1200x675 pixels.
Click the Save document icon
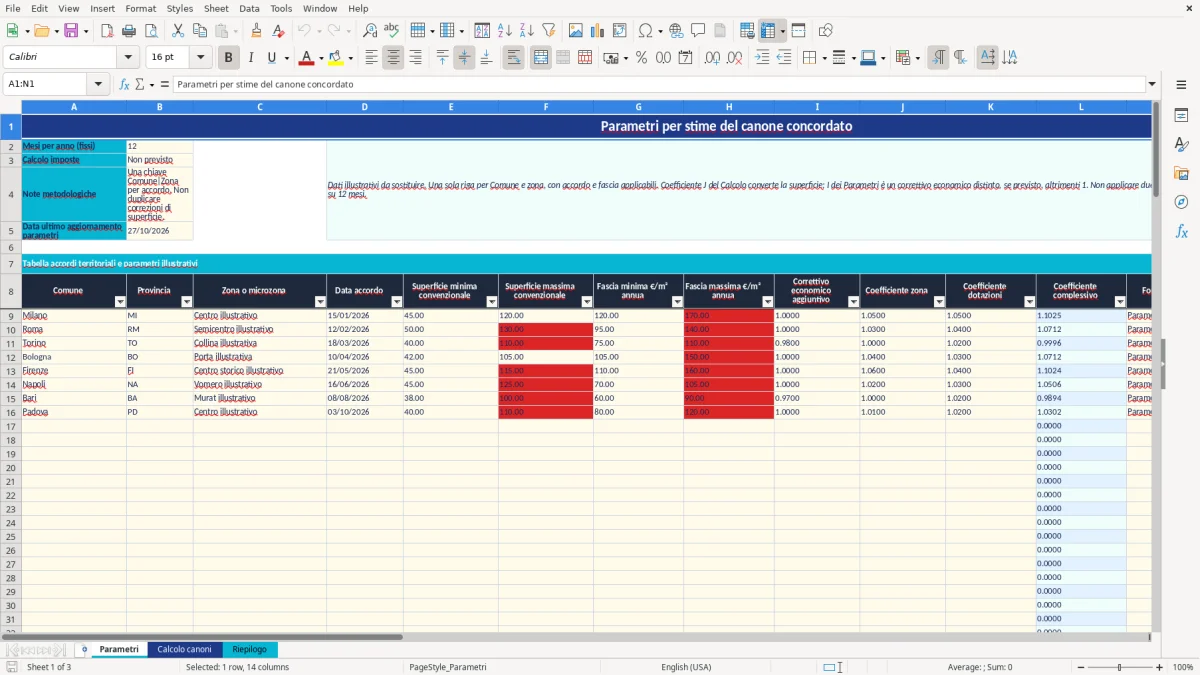pyautogui.click(x=71, y=31)
